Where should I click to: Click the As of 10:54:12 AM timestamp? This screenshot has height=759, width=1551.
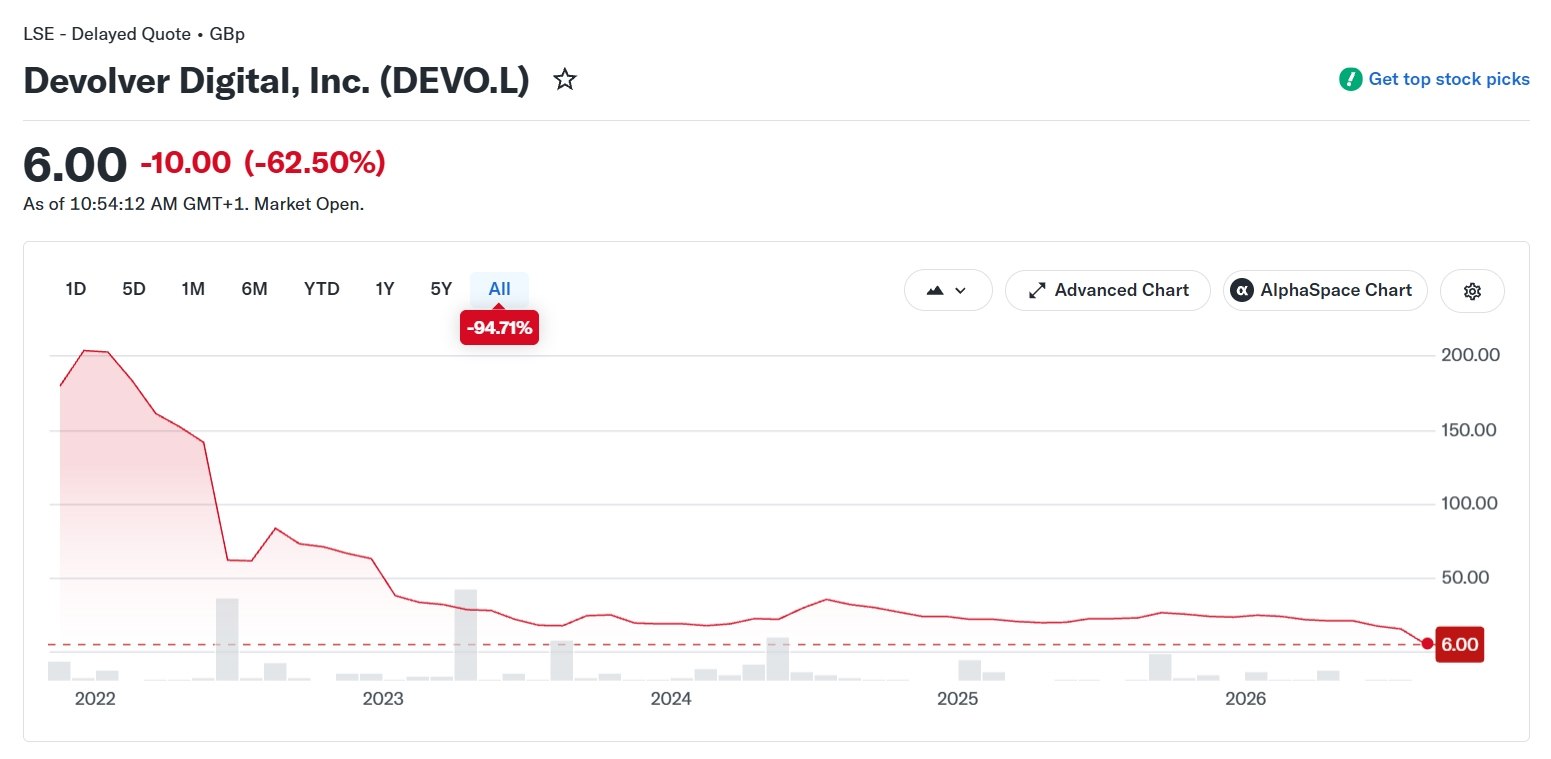point(193,204)
